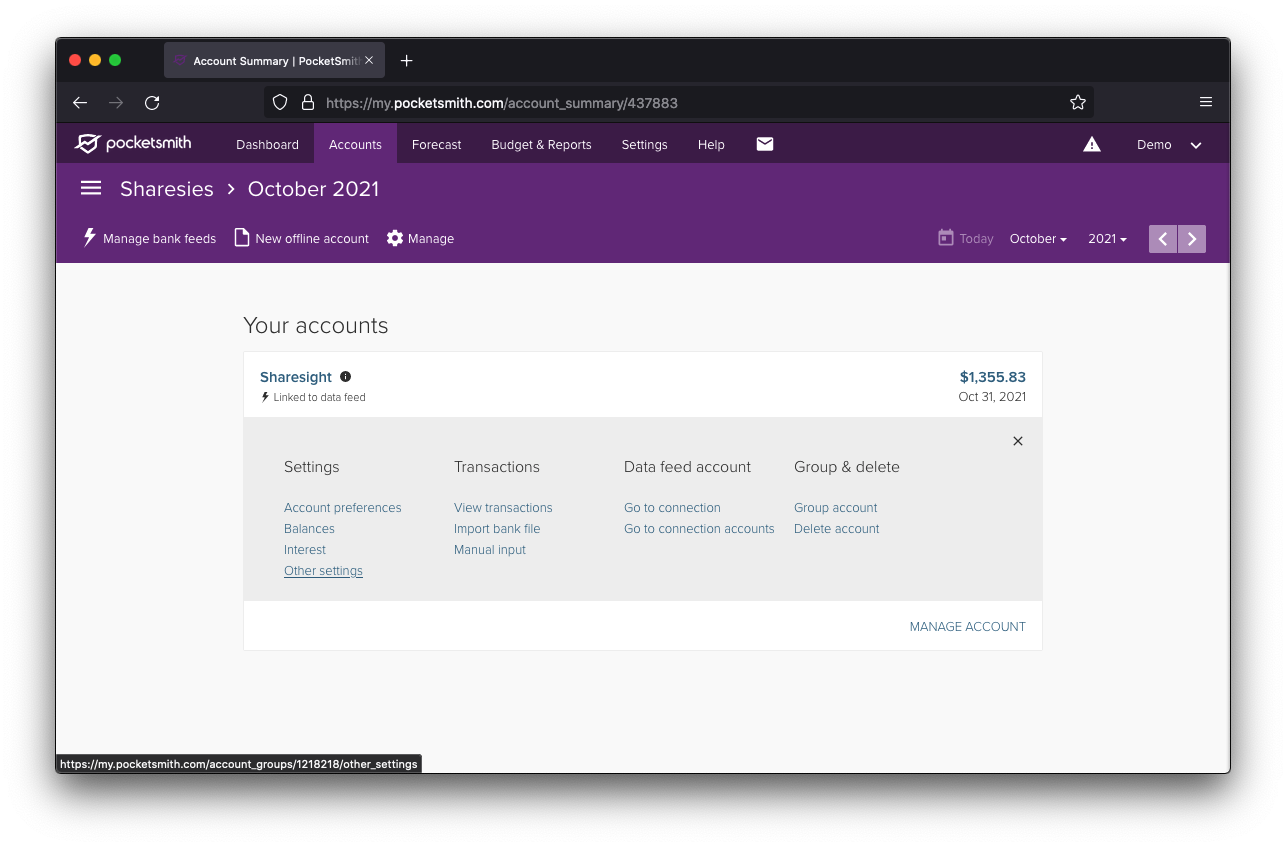Click Manage bank feeds

149,239
